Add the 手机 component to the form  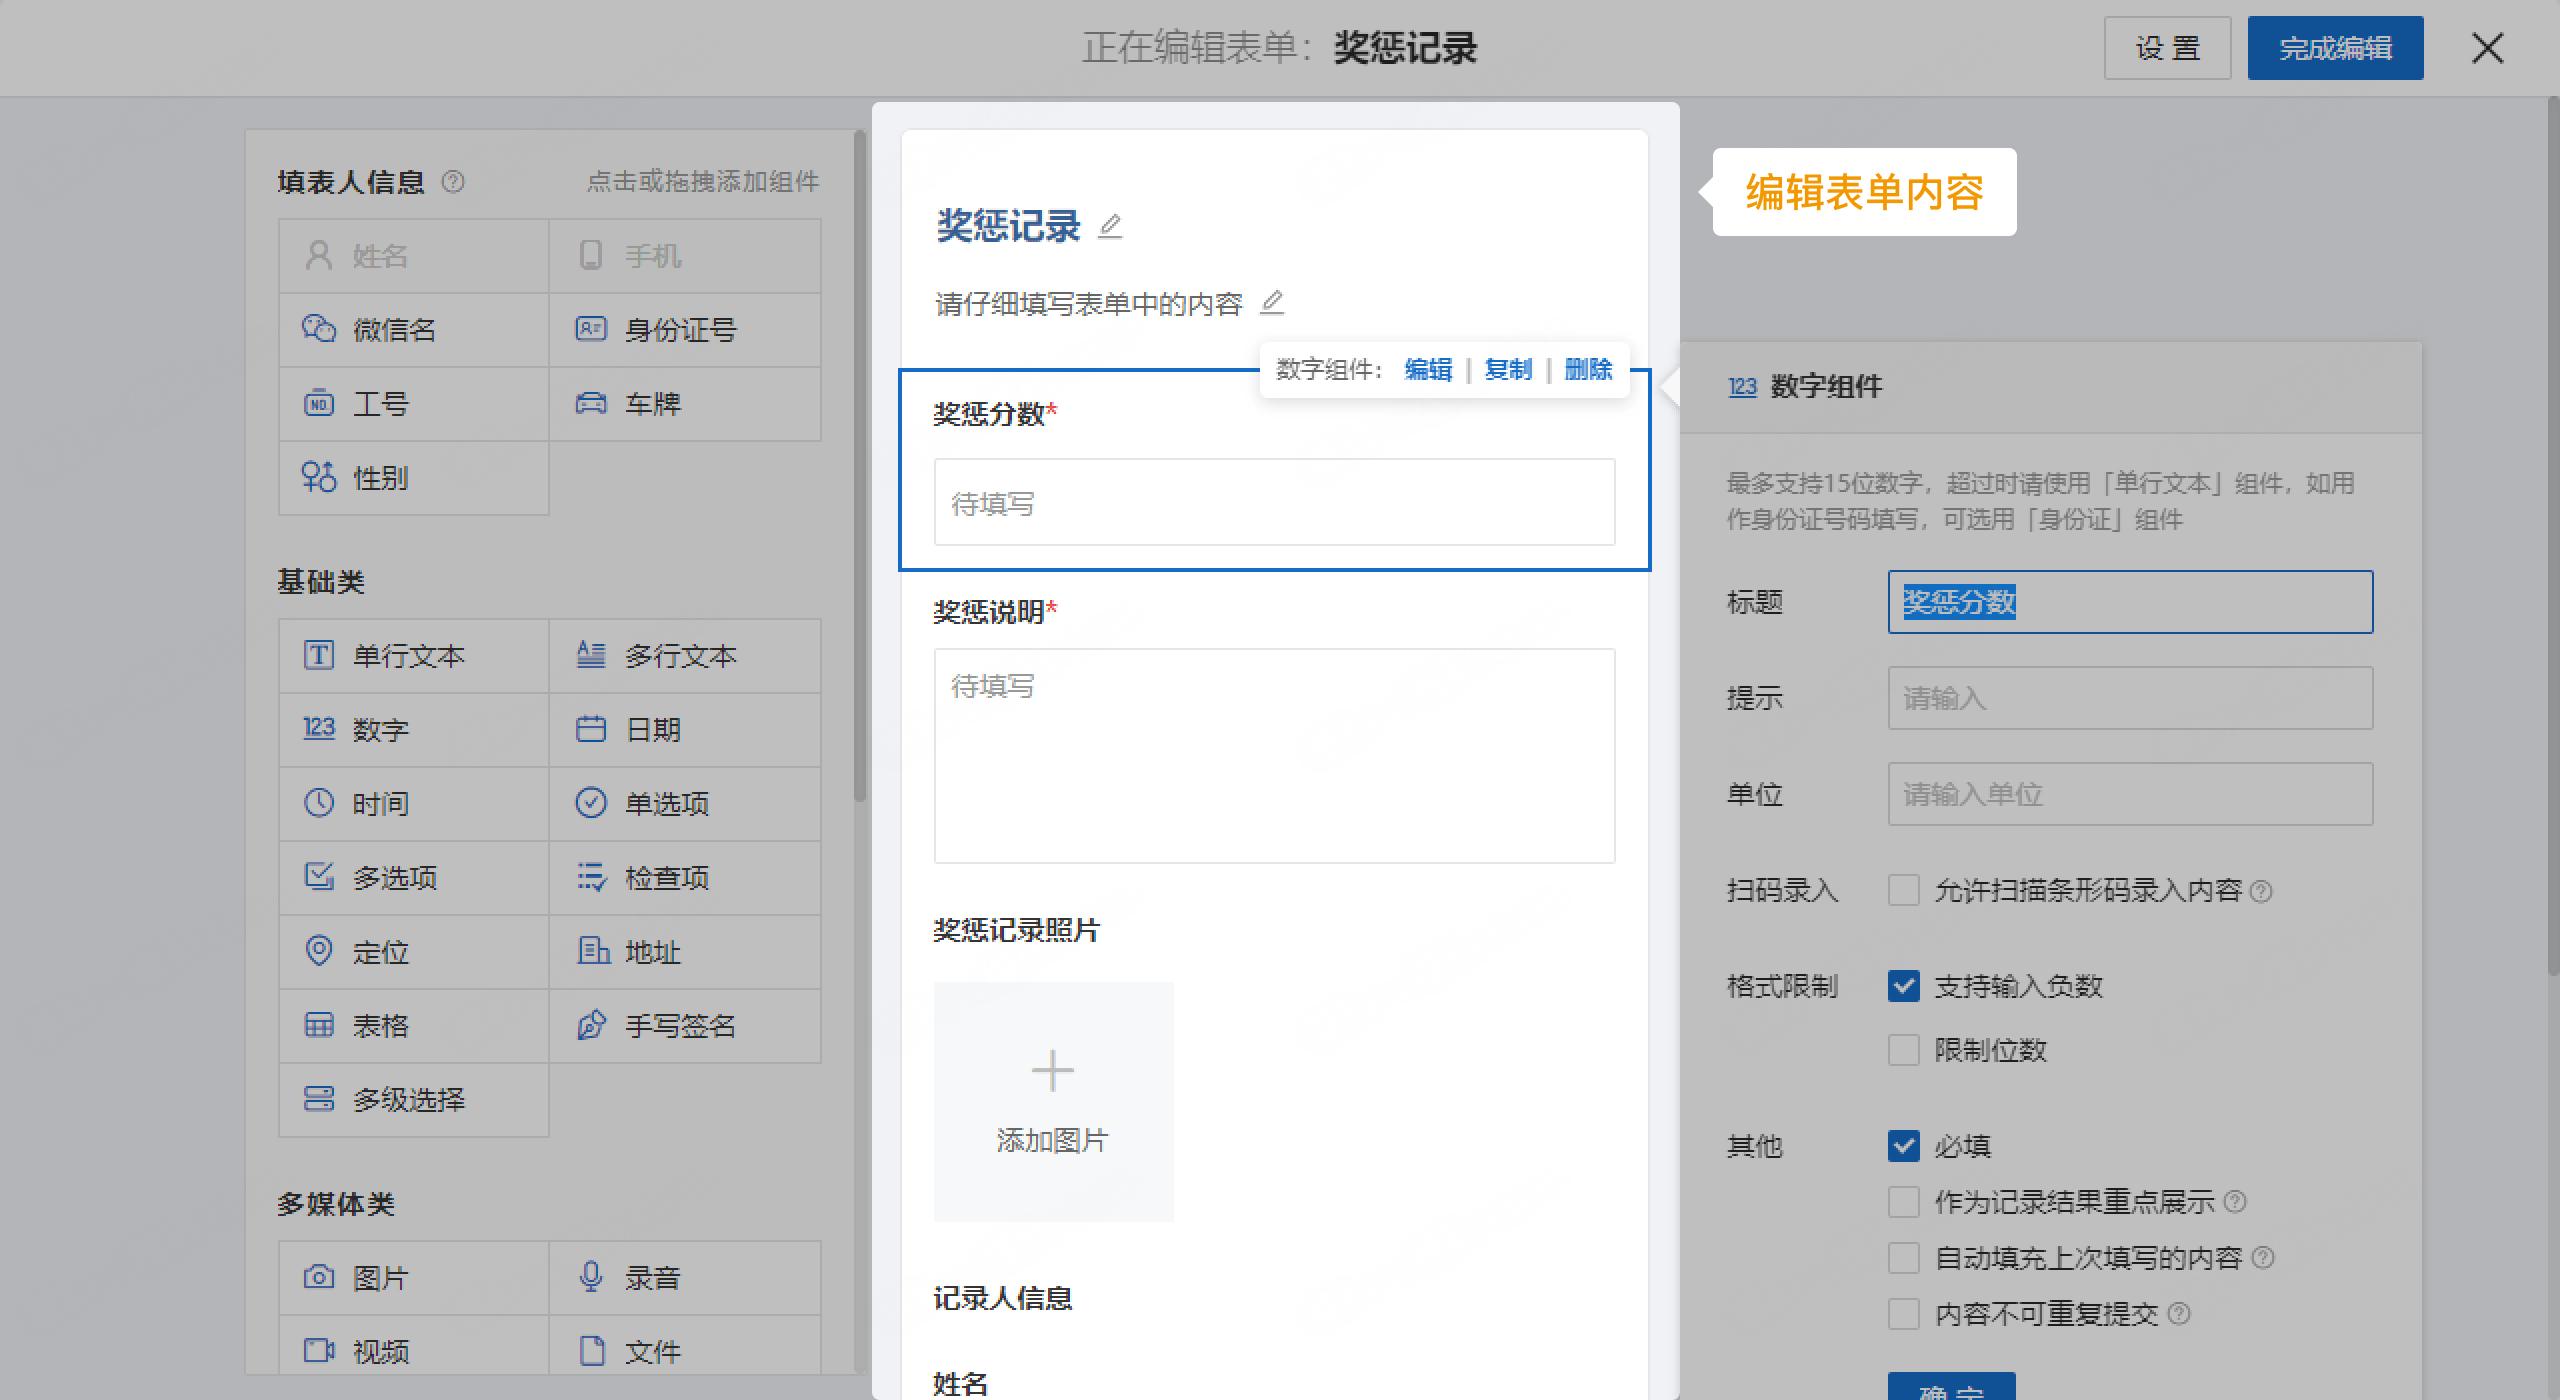coord(650,255)
